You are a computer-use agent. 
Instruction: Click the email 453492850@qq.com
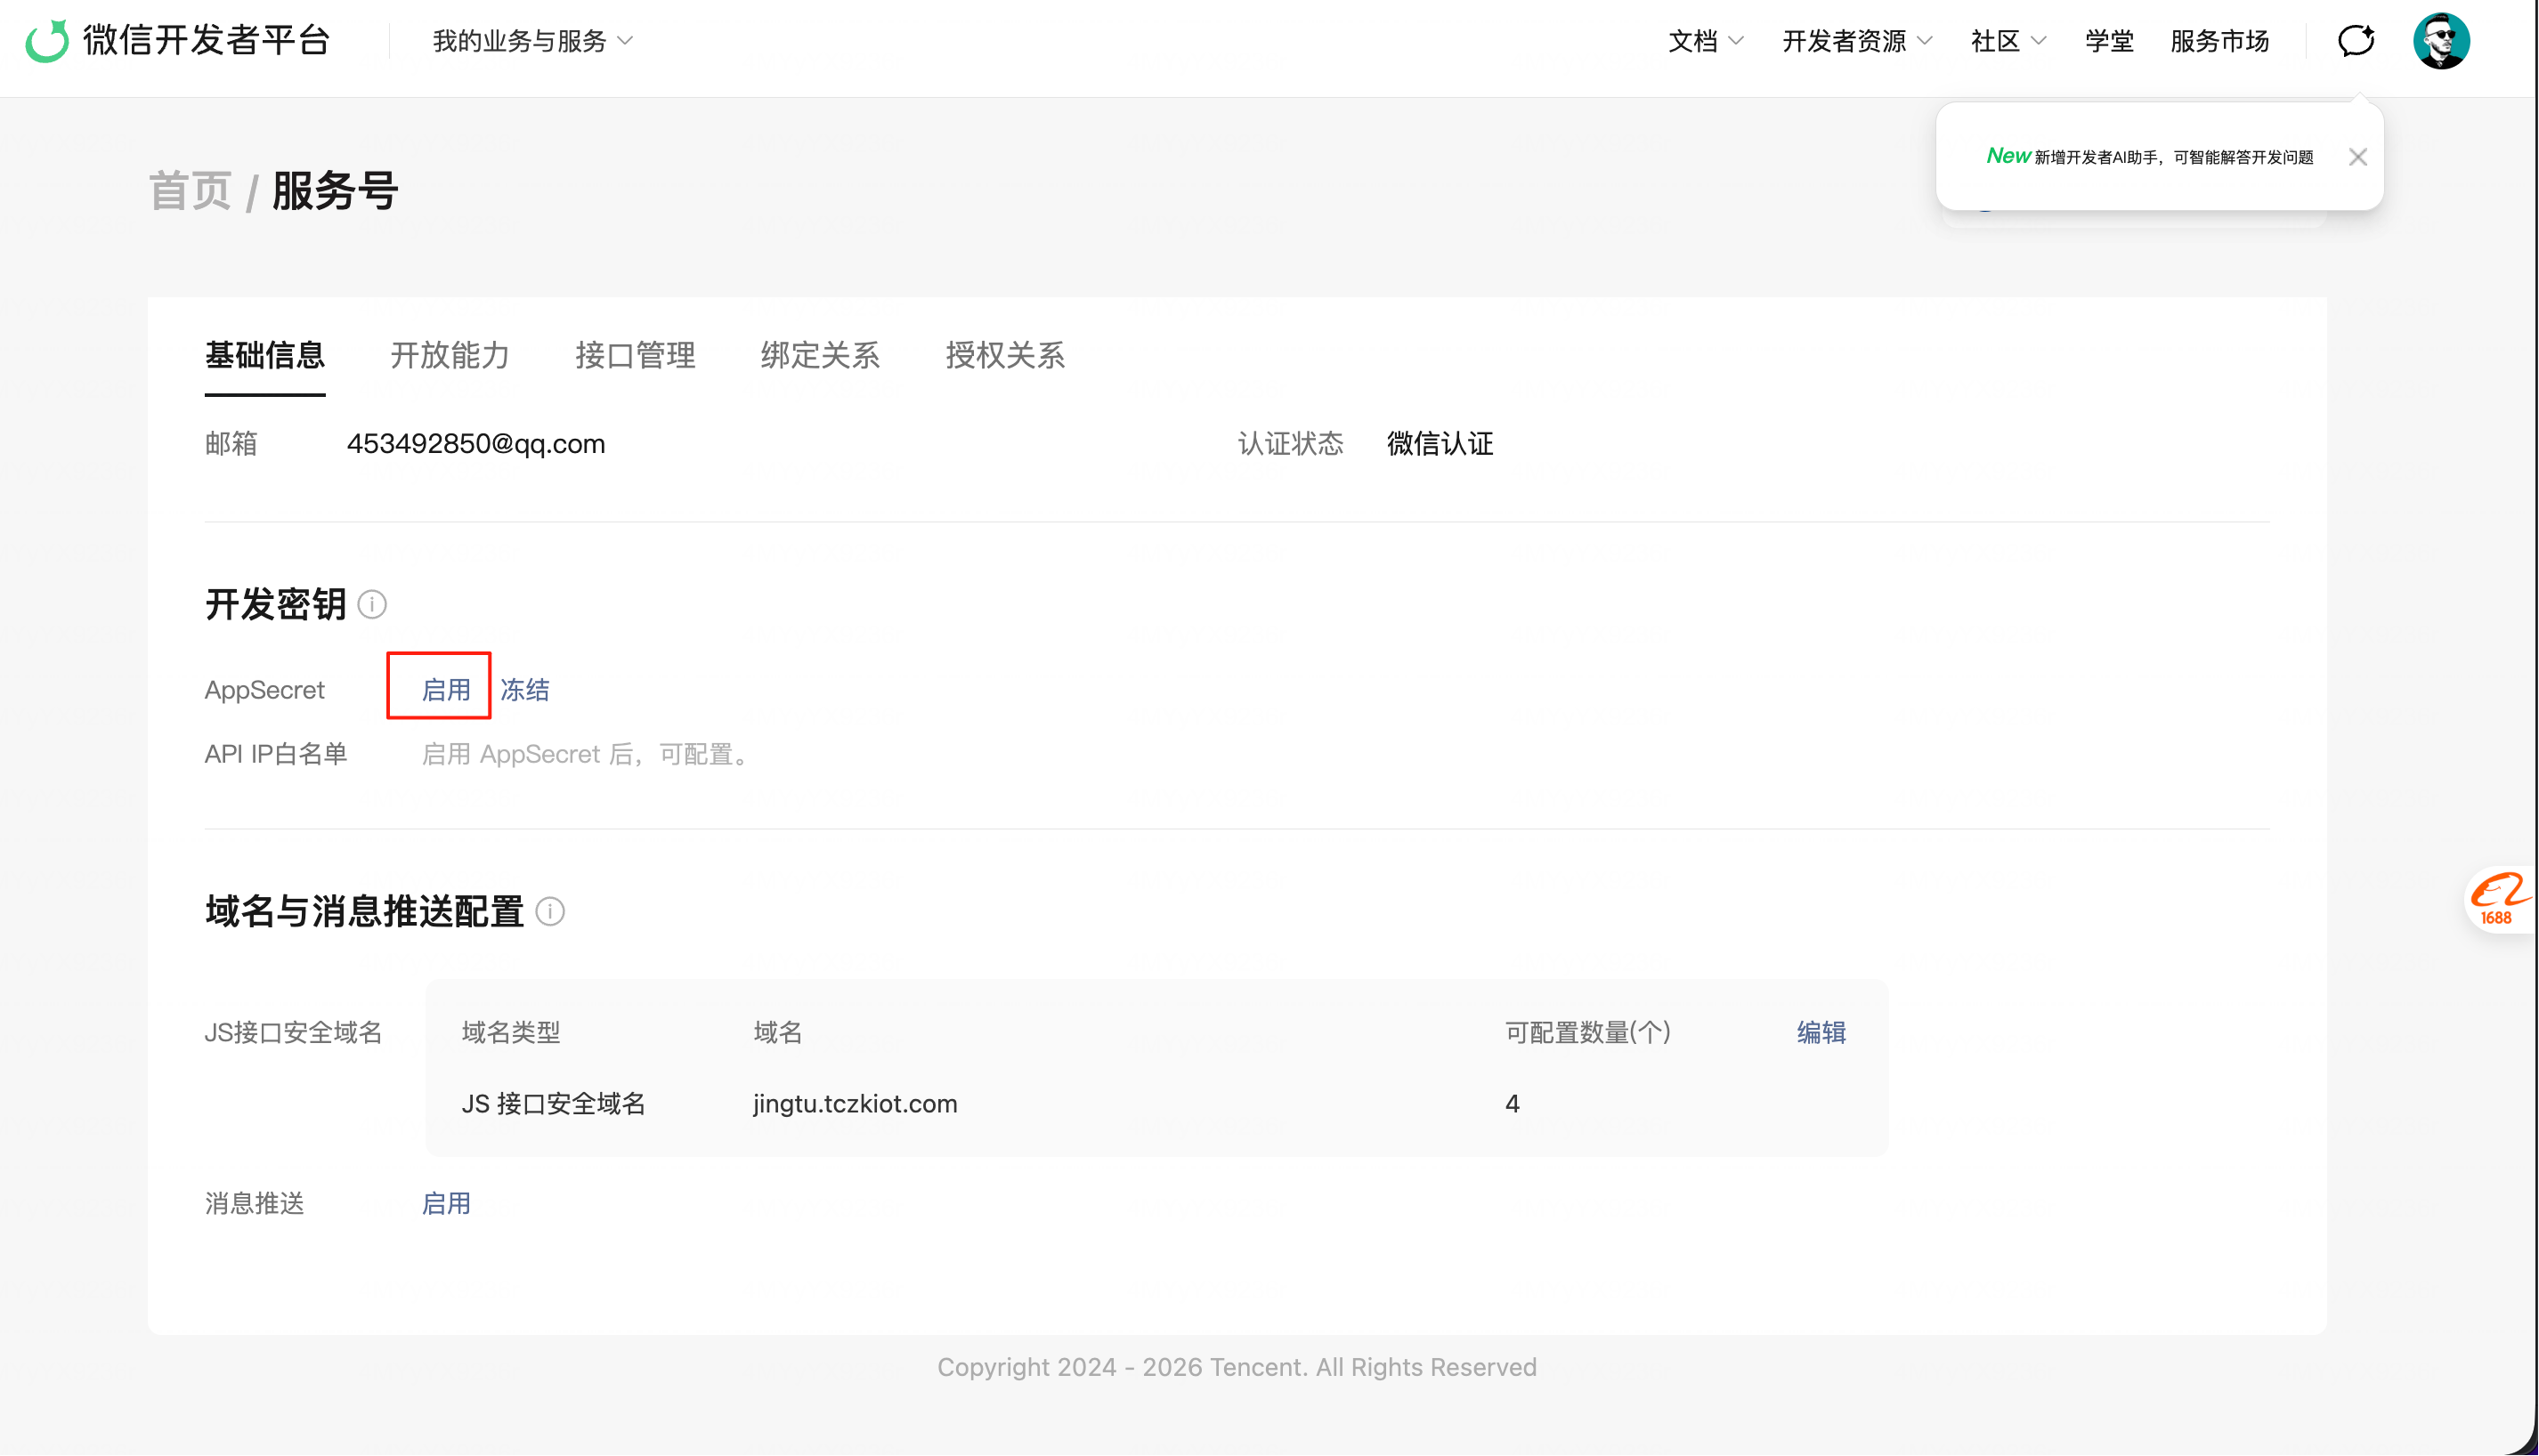click(476, 444)
